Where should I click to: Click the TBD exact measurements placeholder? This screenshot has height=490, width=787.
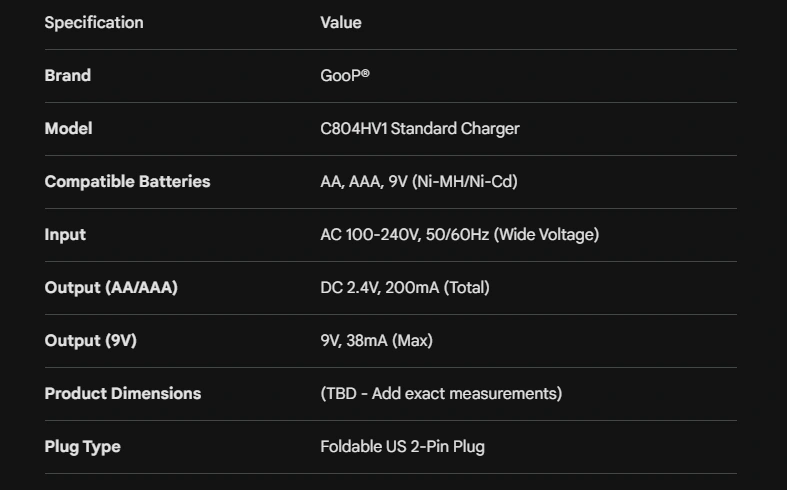[441, 393]
